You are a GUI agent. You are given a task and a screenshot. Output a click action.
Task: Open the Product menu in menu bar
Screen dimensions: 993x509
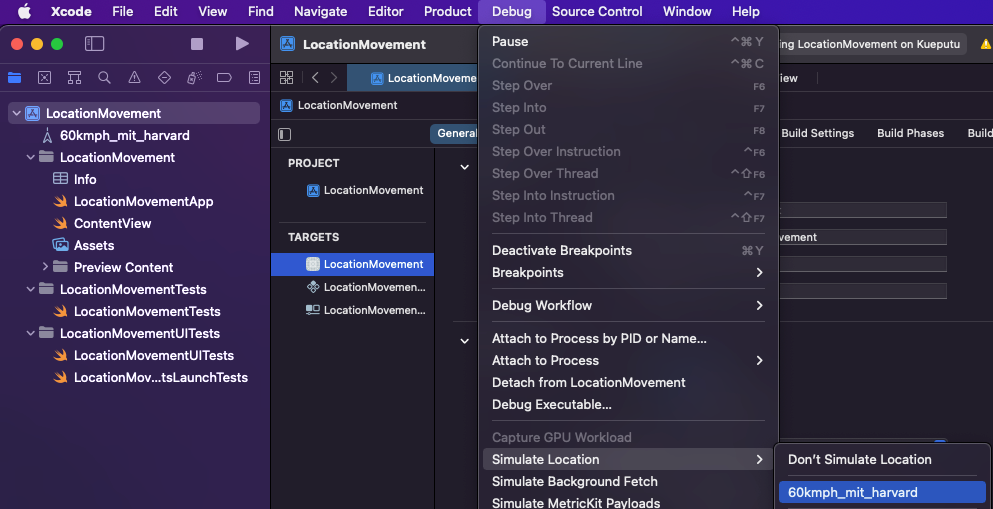[x=448, y=11]
